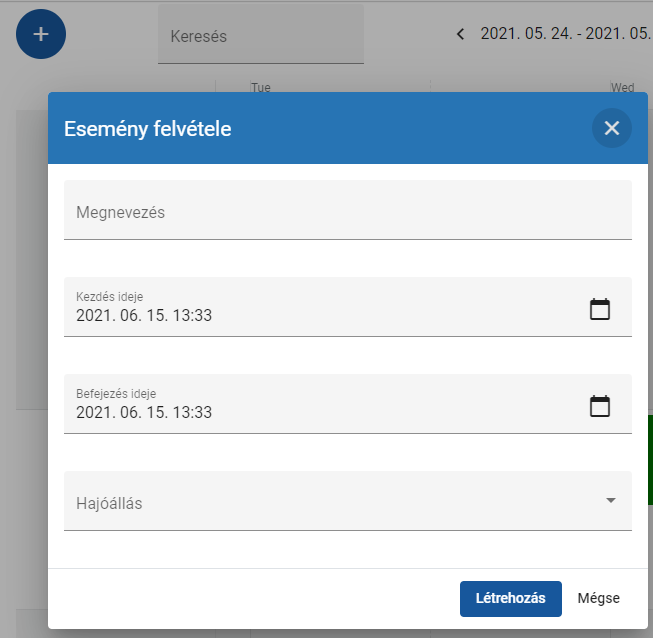Click the Befejezés ideje floating label

tap(116, 393)
